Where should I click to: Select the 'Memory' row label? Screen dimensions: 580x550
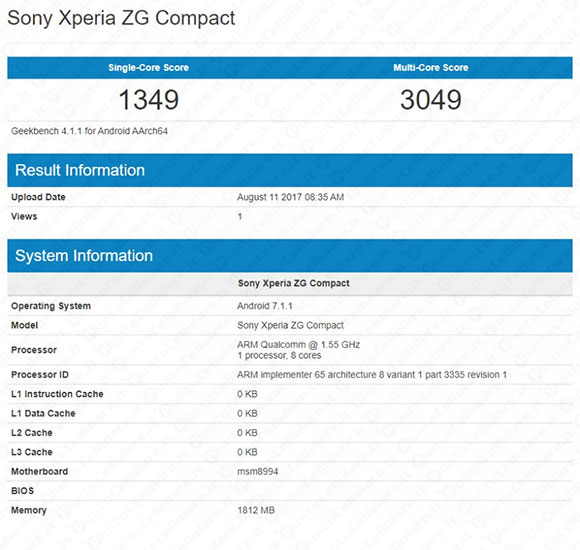tap(29, 510)
